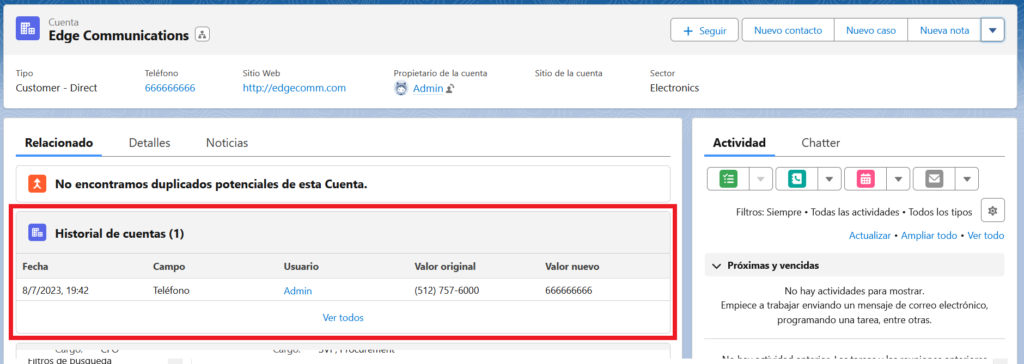
Task: Compose an email with the envelope icon
Action: (x=935, y=178)
